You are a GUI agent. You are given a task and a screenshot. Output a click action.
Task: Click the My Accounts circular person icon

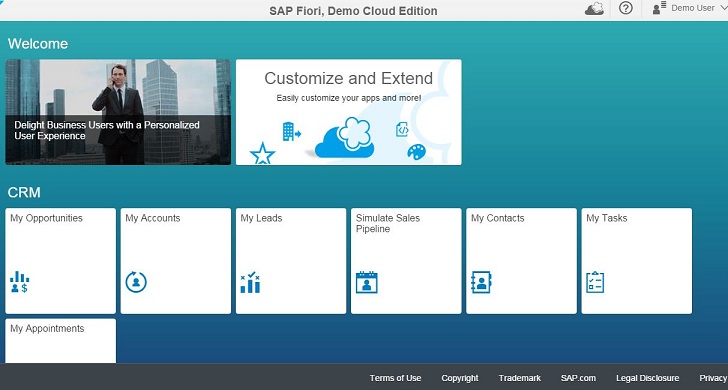(136, 282)
